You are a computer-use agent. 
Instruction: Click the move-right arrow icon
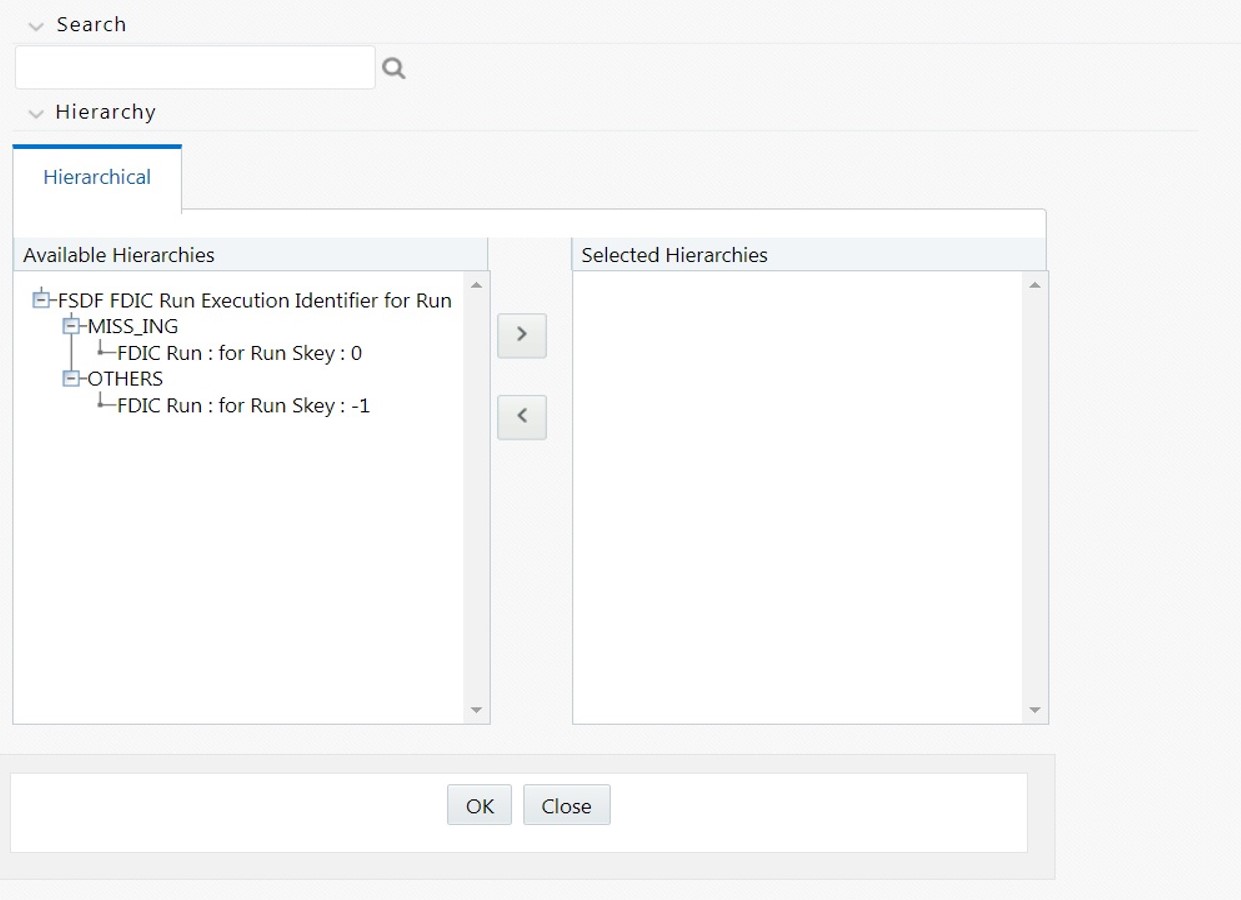pyautogui.click(x=521, y=335)
